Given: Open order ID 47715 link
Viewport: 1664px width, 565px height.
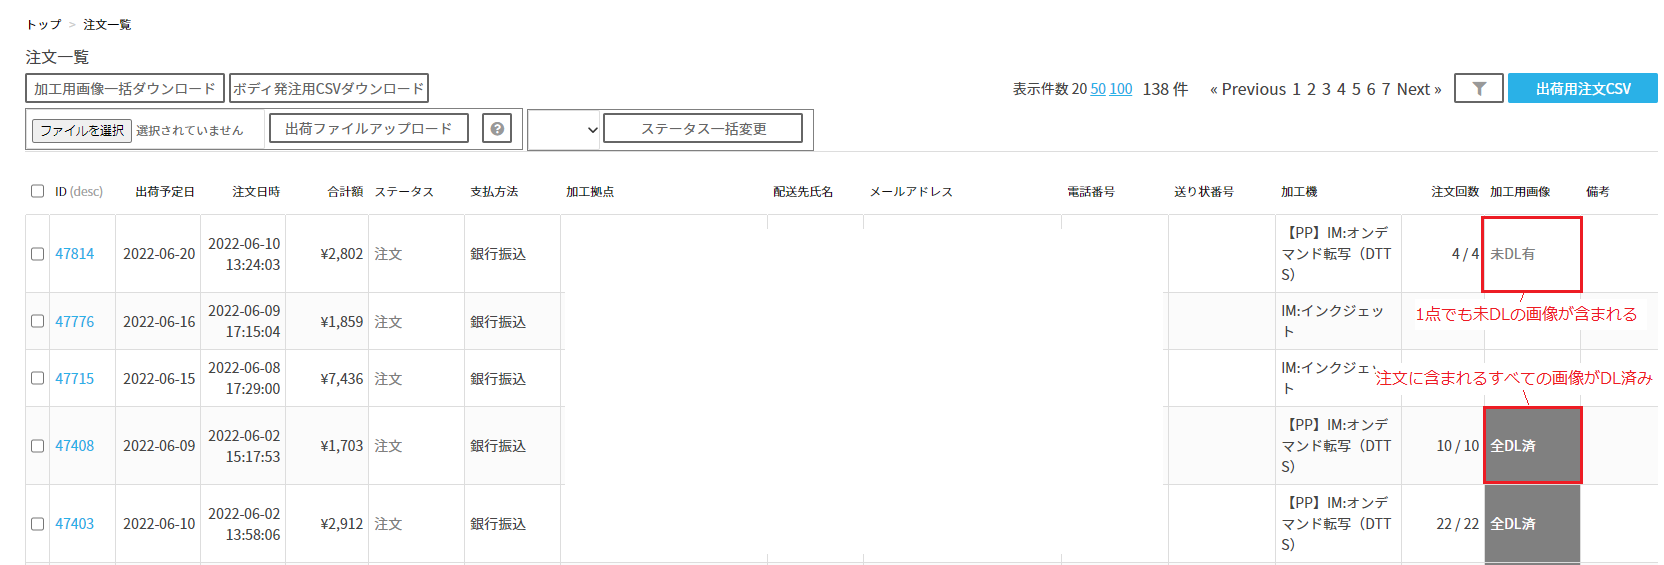Looking at the screenshot, I should [x=75, y=378].
